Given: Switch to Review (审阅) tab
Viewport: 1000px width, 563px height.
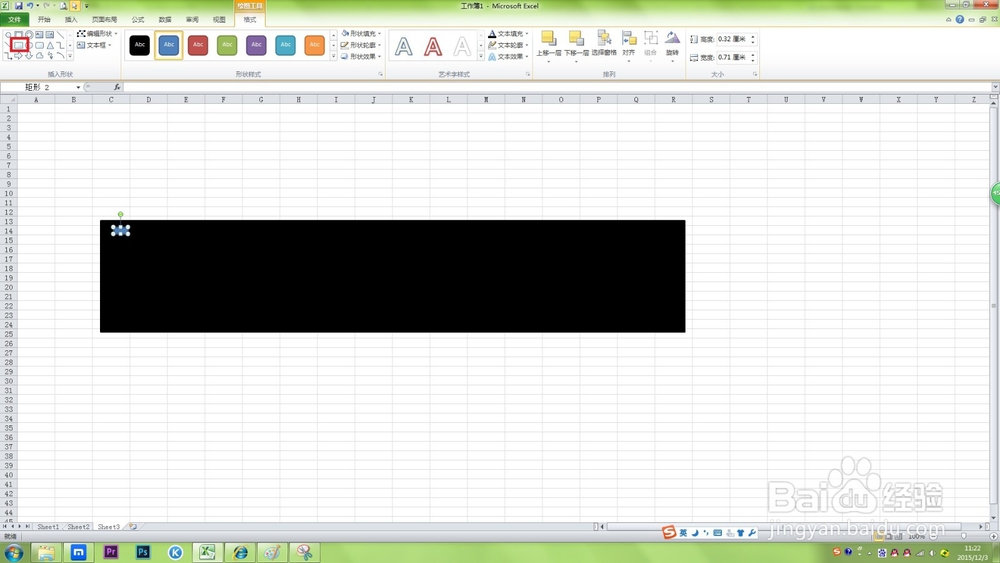Looking at the screenshot, I should click(x=192, y=20).
